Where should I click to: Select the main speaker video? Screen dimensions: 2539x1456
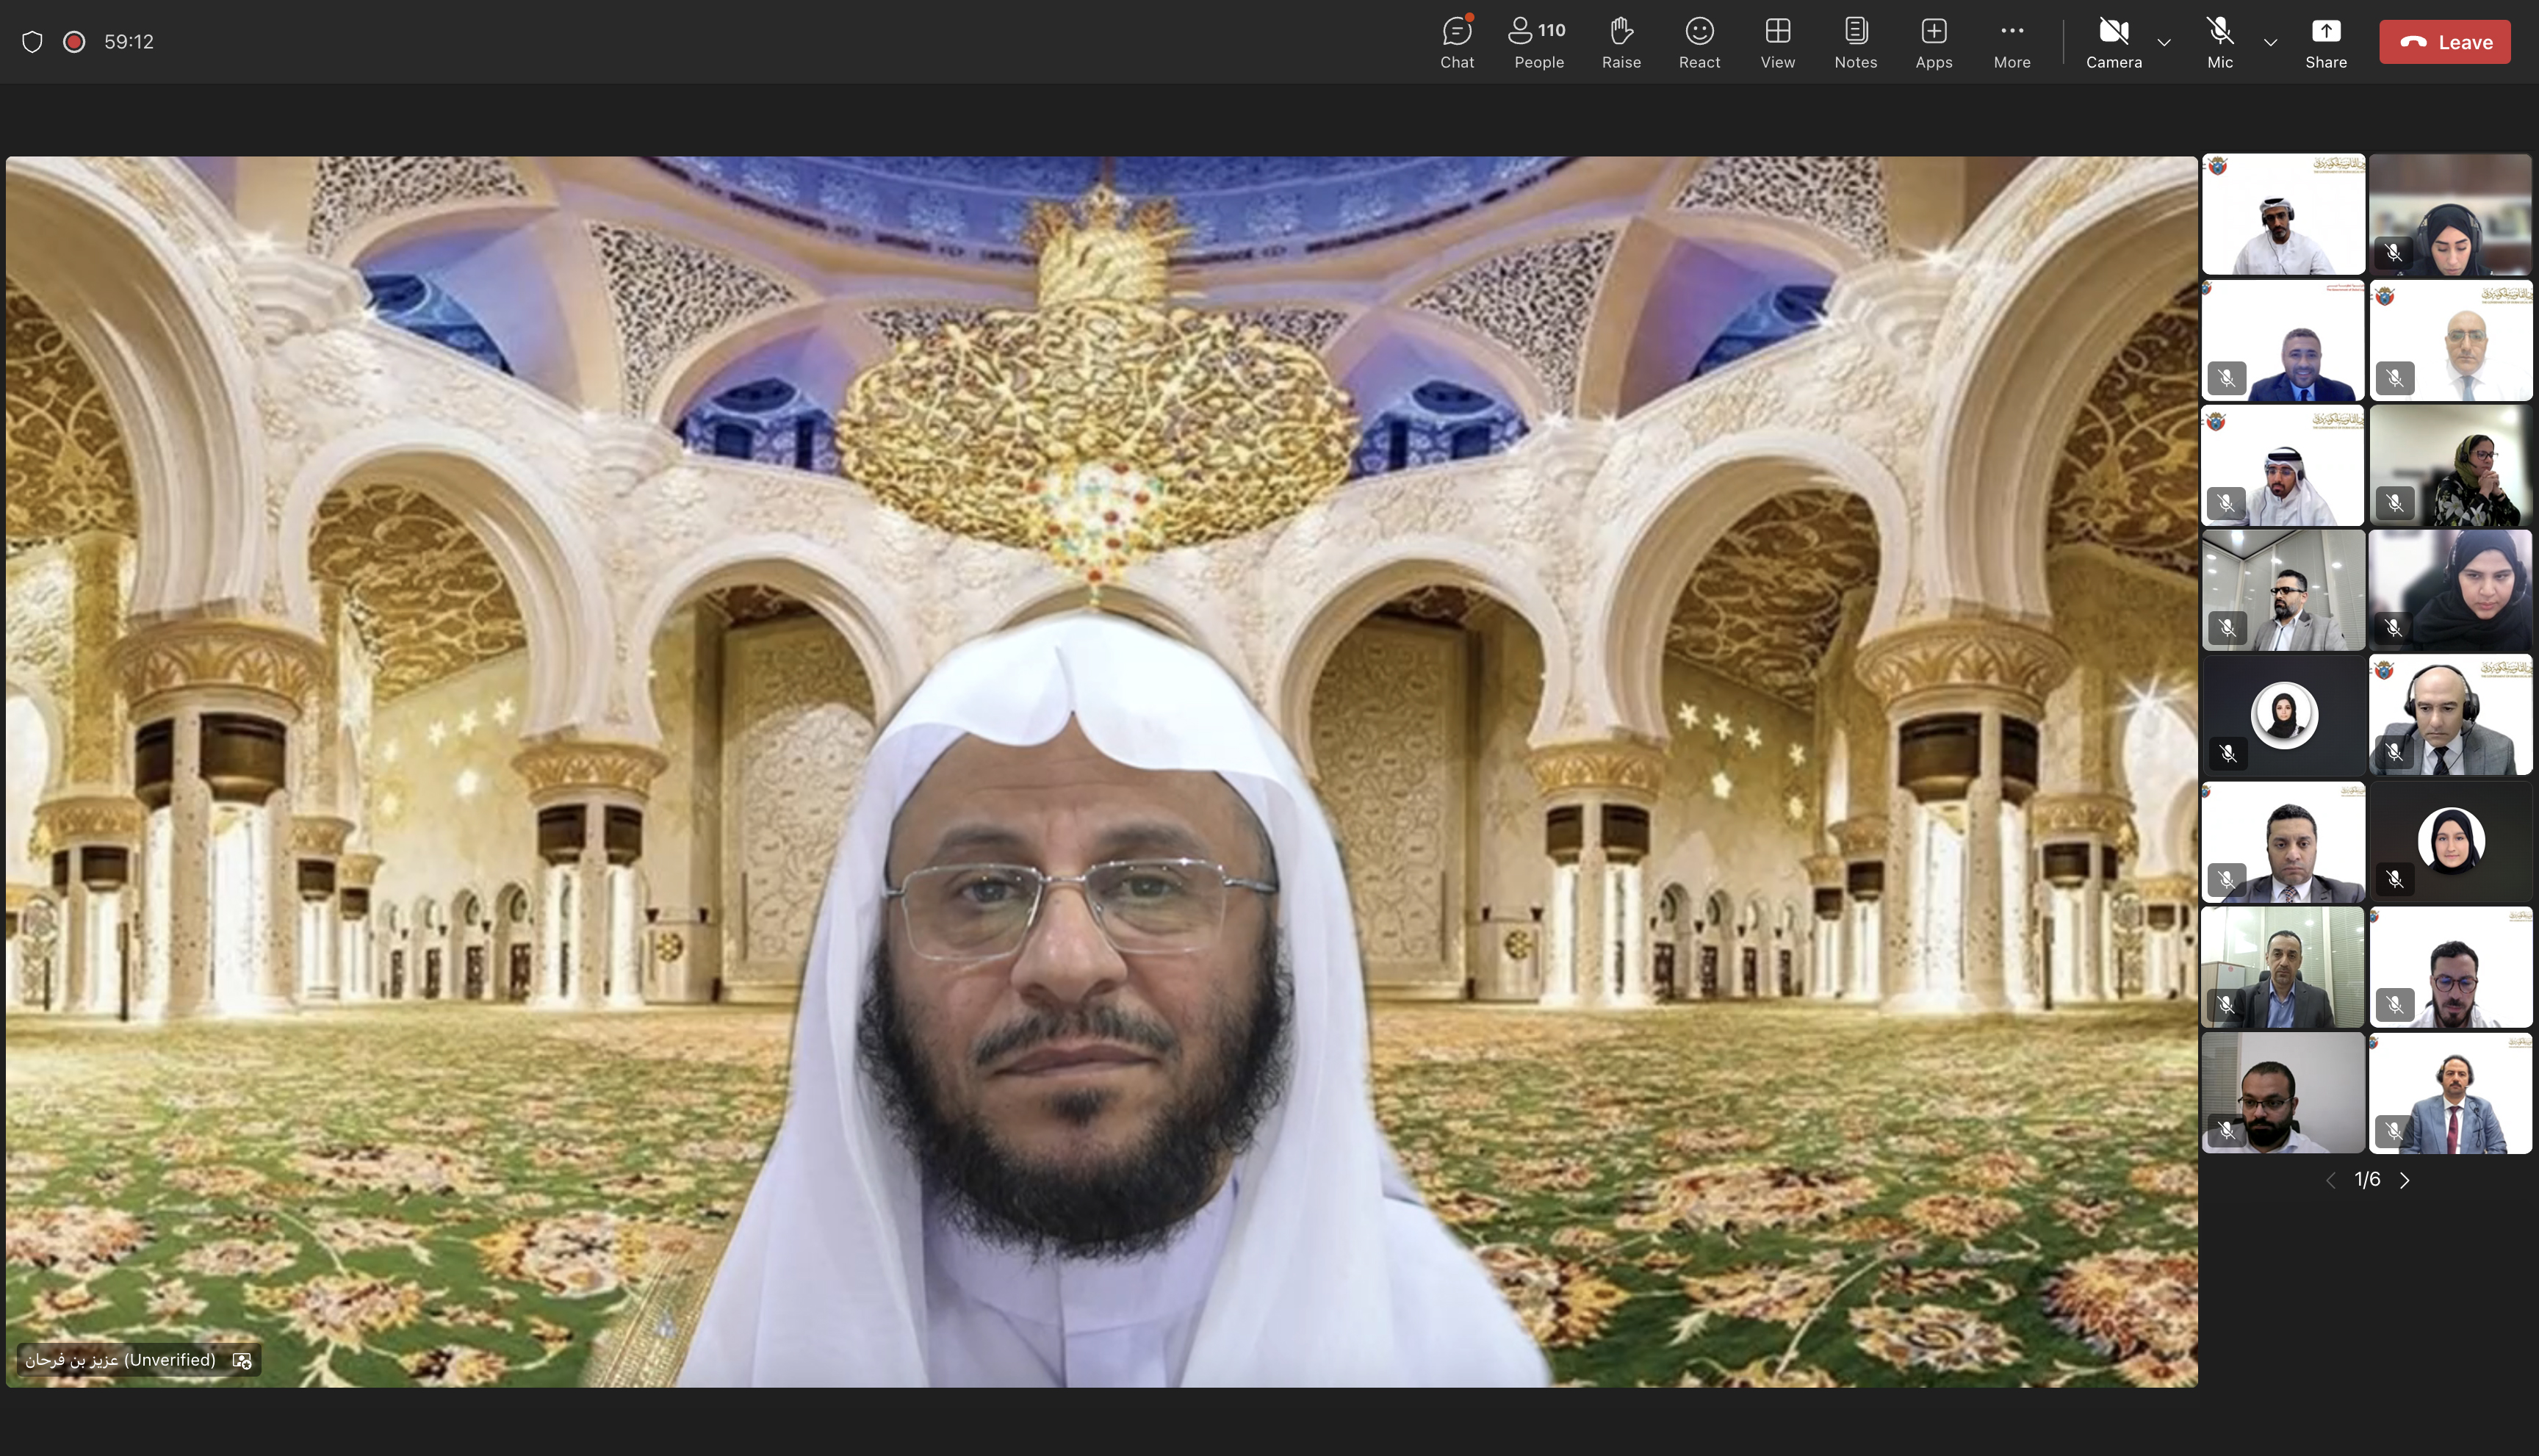pos(1101,771)
